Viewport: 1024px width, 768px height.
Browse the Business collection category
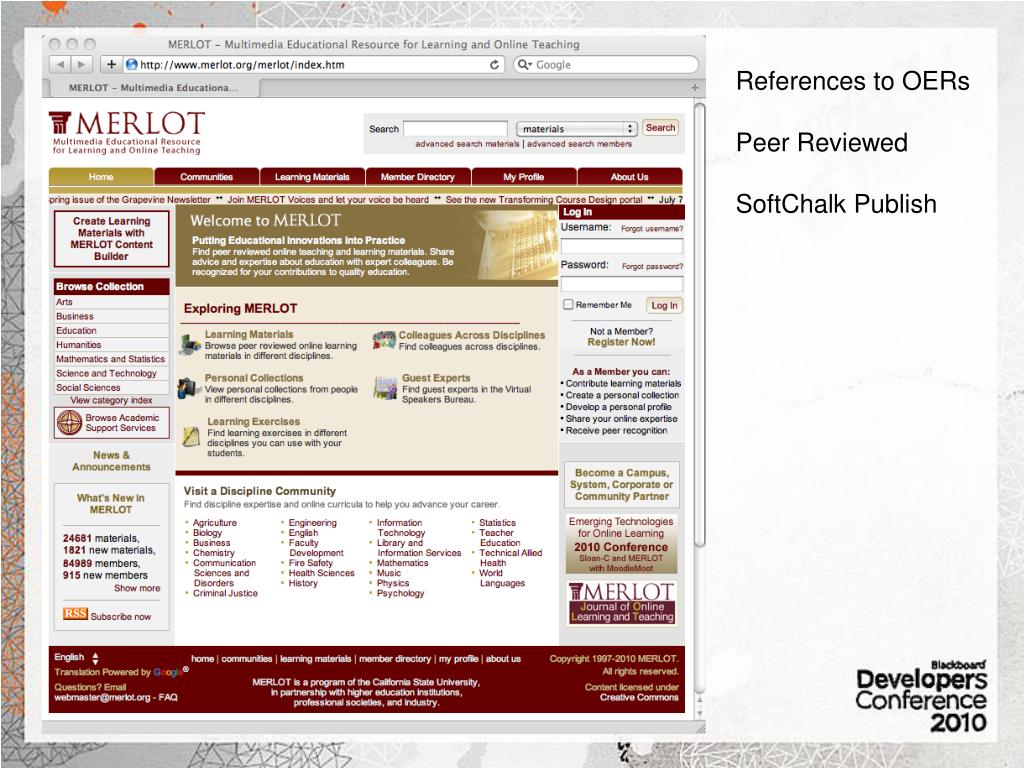(x=74, y=317)
